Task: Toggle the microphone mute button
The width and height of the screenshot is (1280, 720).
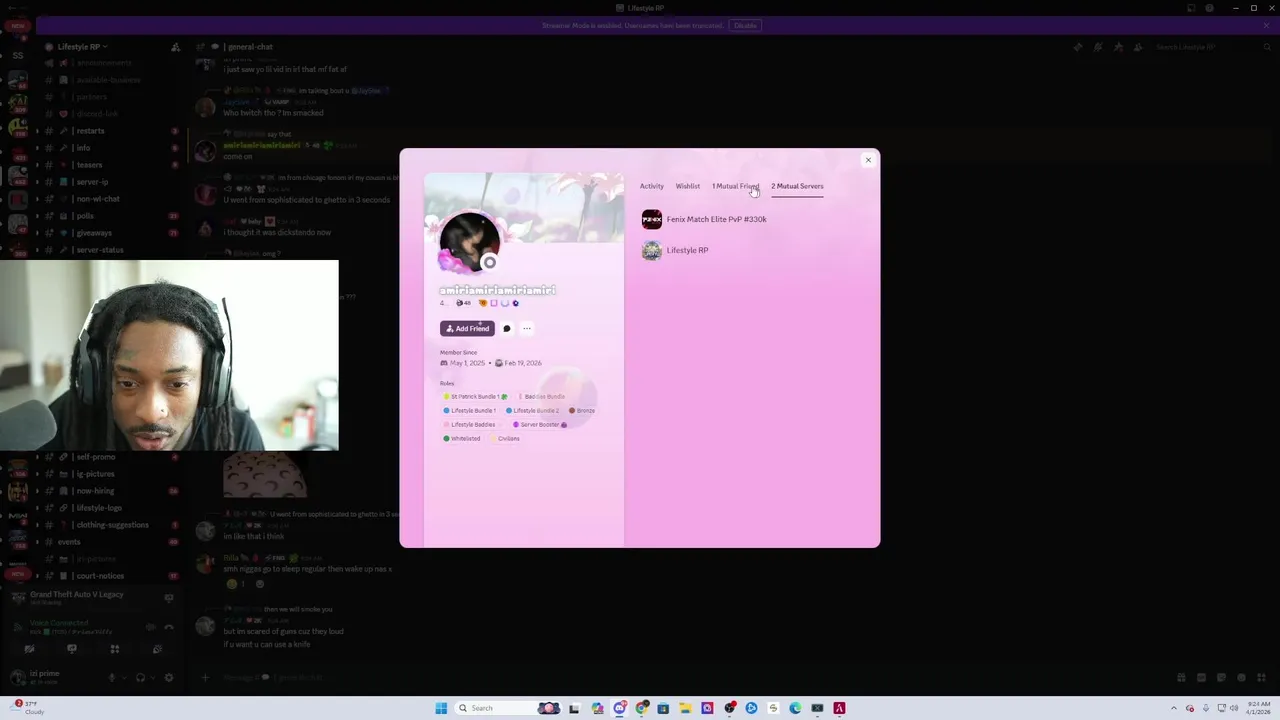Action: [x=112, y=677]
